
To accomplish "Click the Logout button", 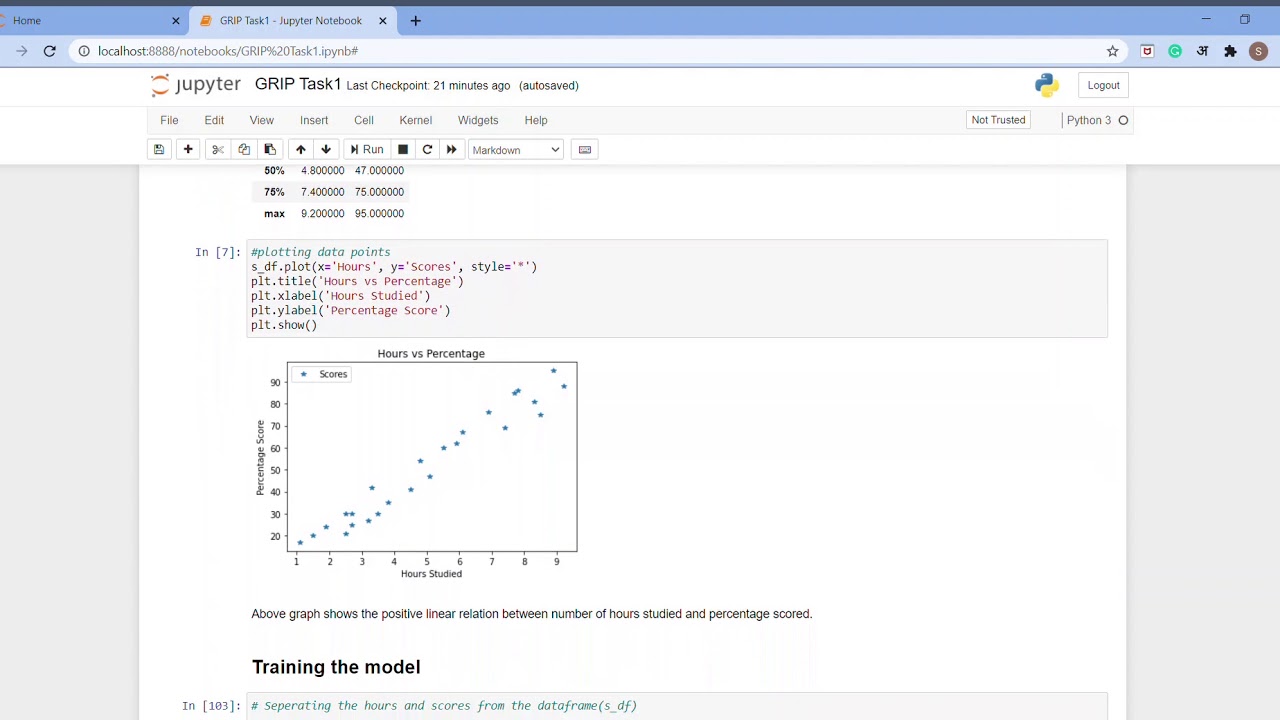I will (1104, 85).
